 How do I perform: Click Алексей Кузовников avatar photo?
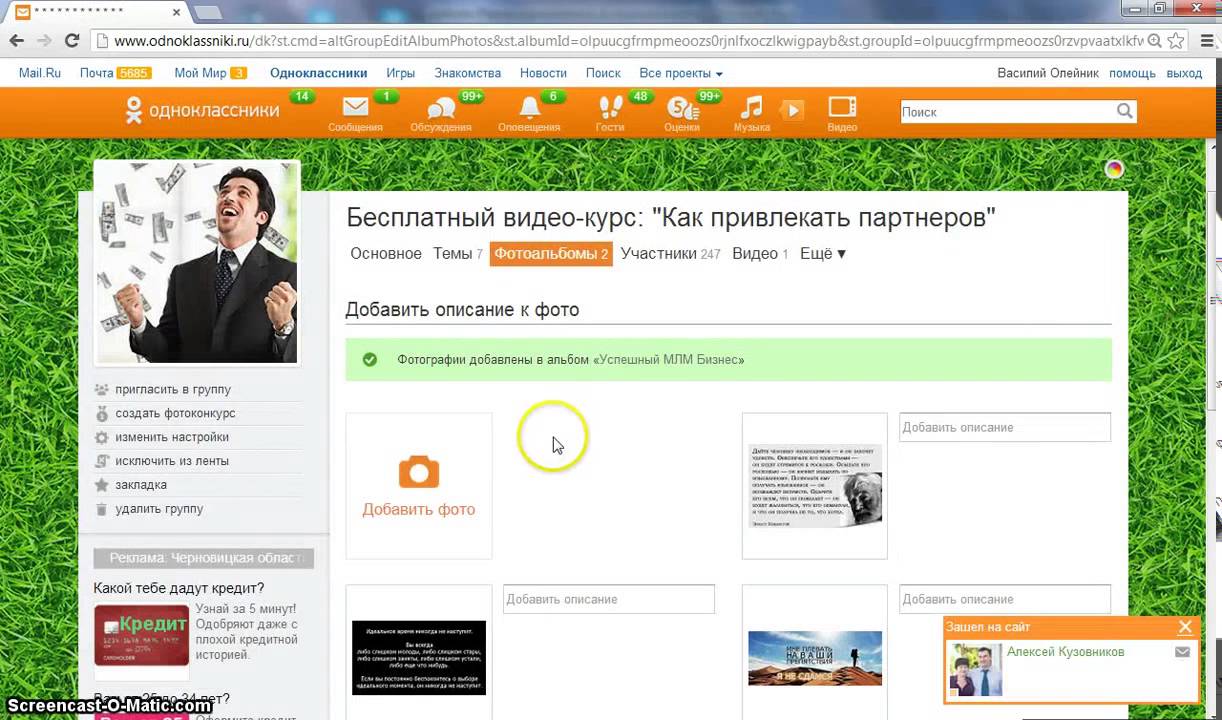click(976, 669)
